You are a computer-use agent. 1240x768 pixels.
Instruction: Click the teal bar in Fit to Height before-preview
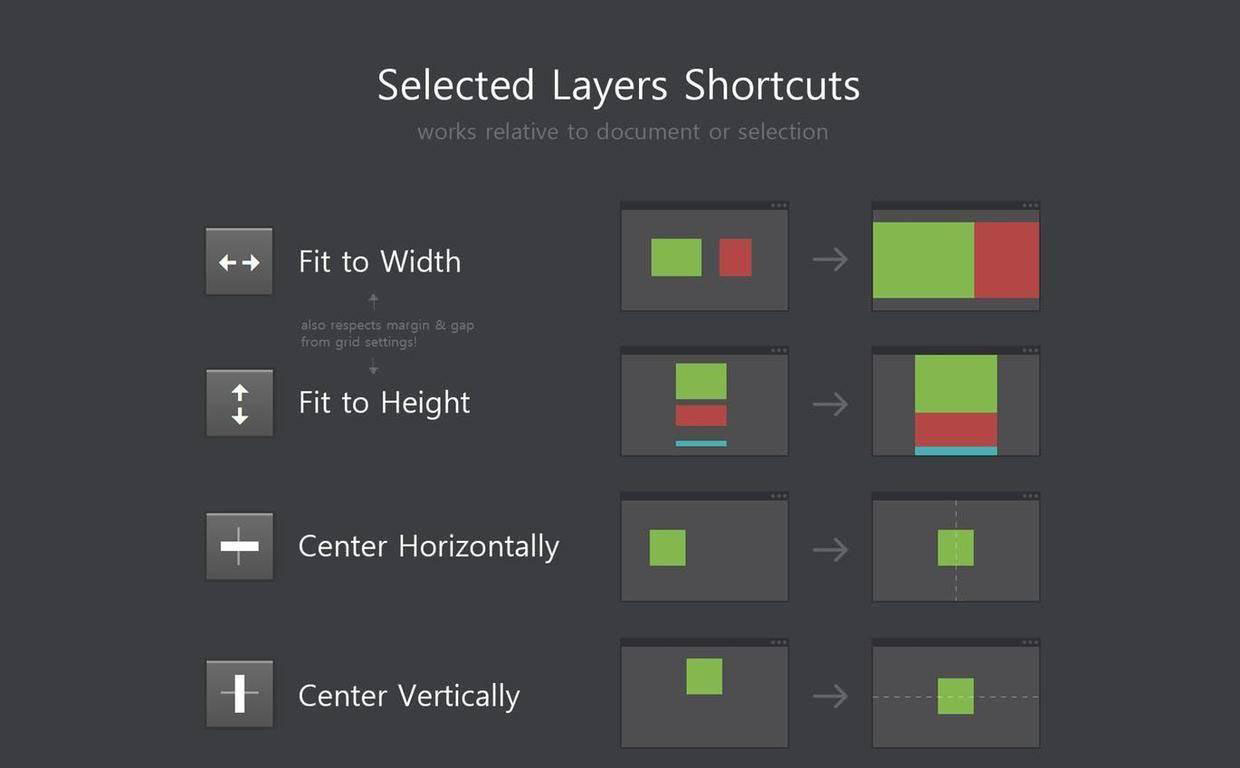click(x=701, y=443)
